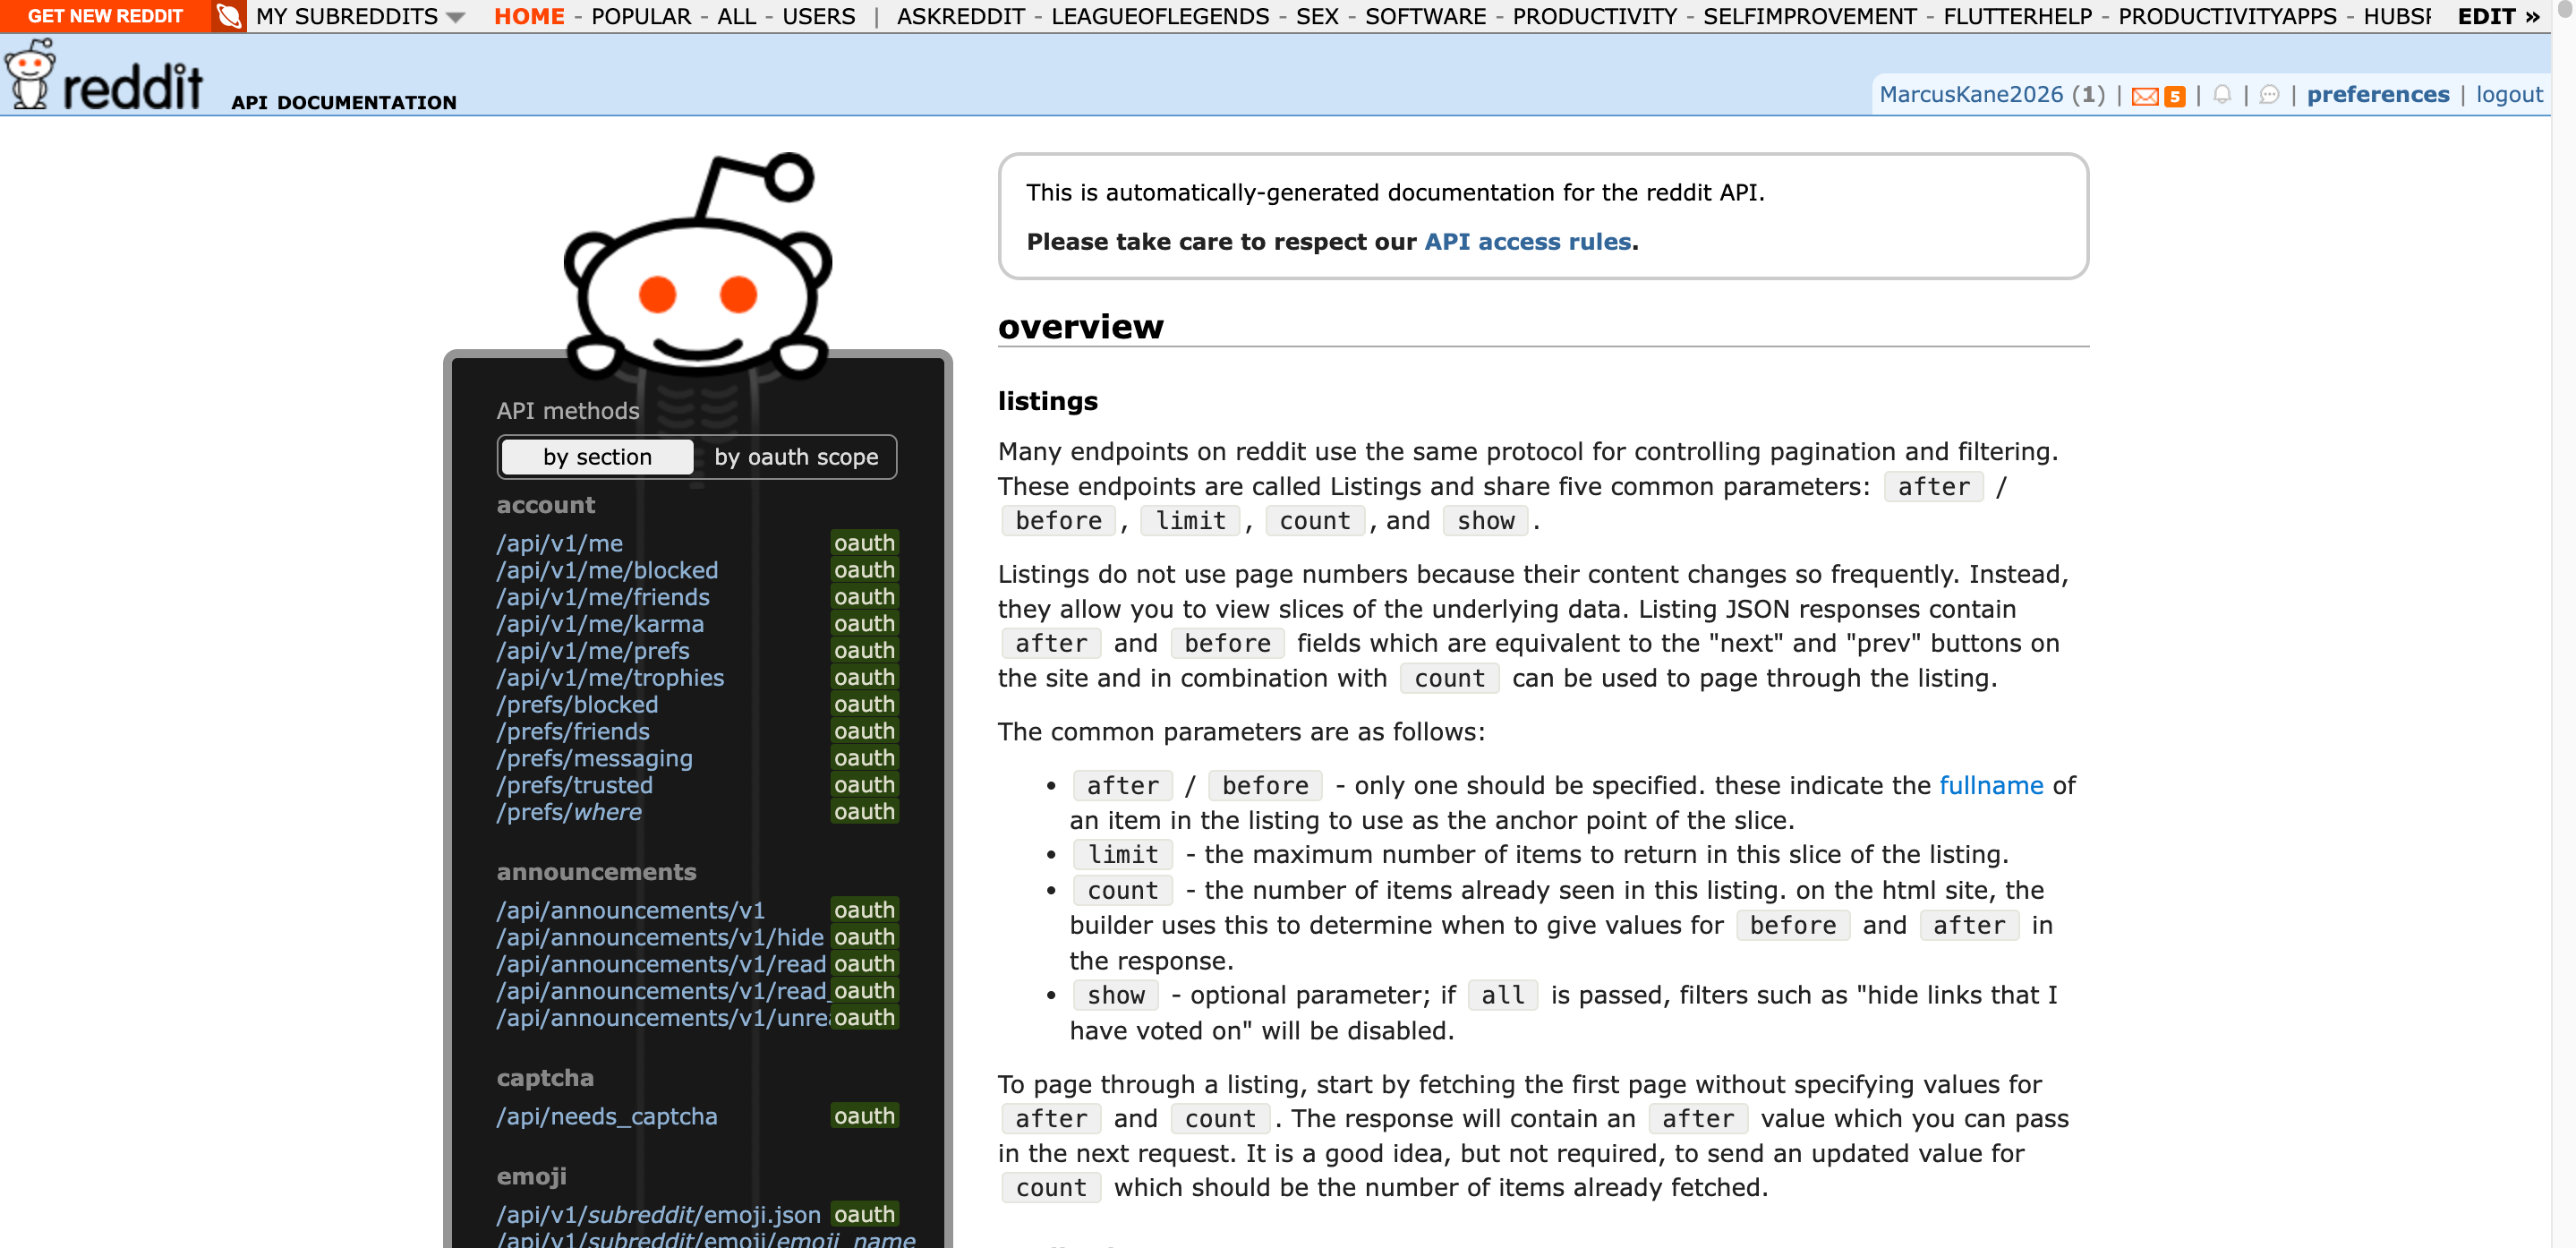Open the Software subreddit link
Image resolution: width=2576 pixels, height=1248 pixels.
[1425, 16]
